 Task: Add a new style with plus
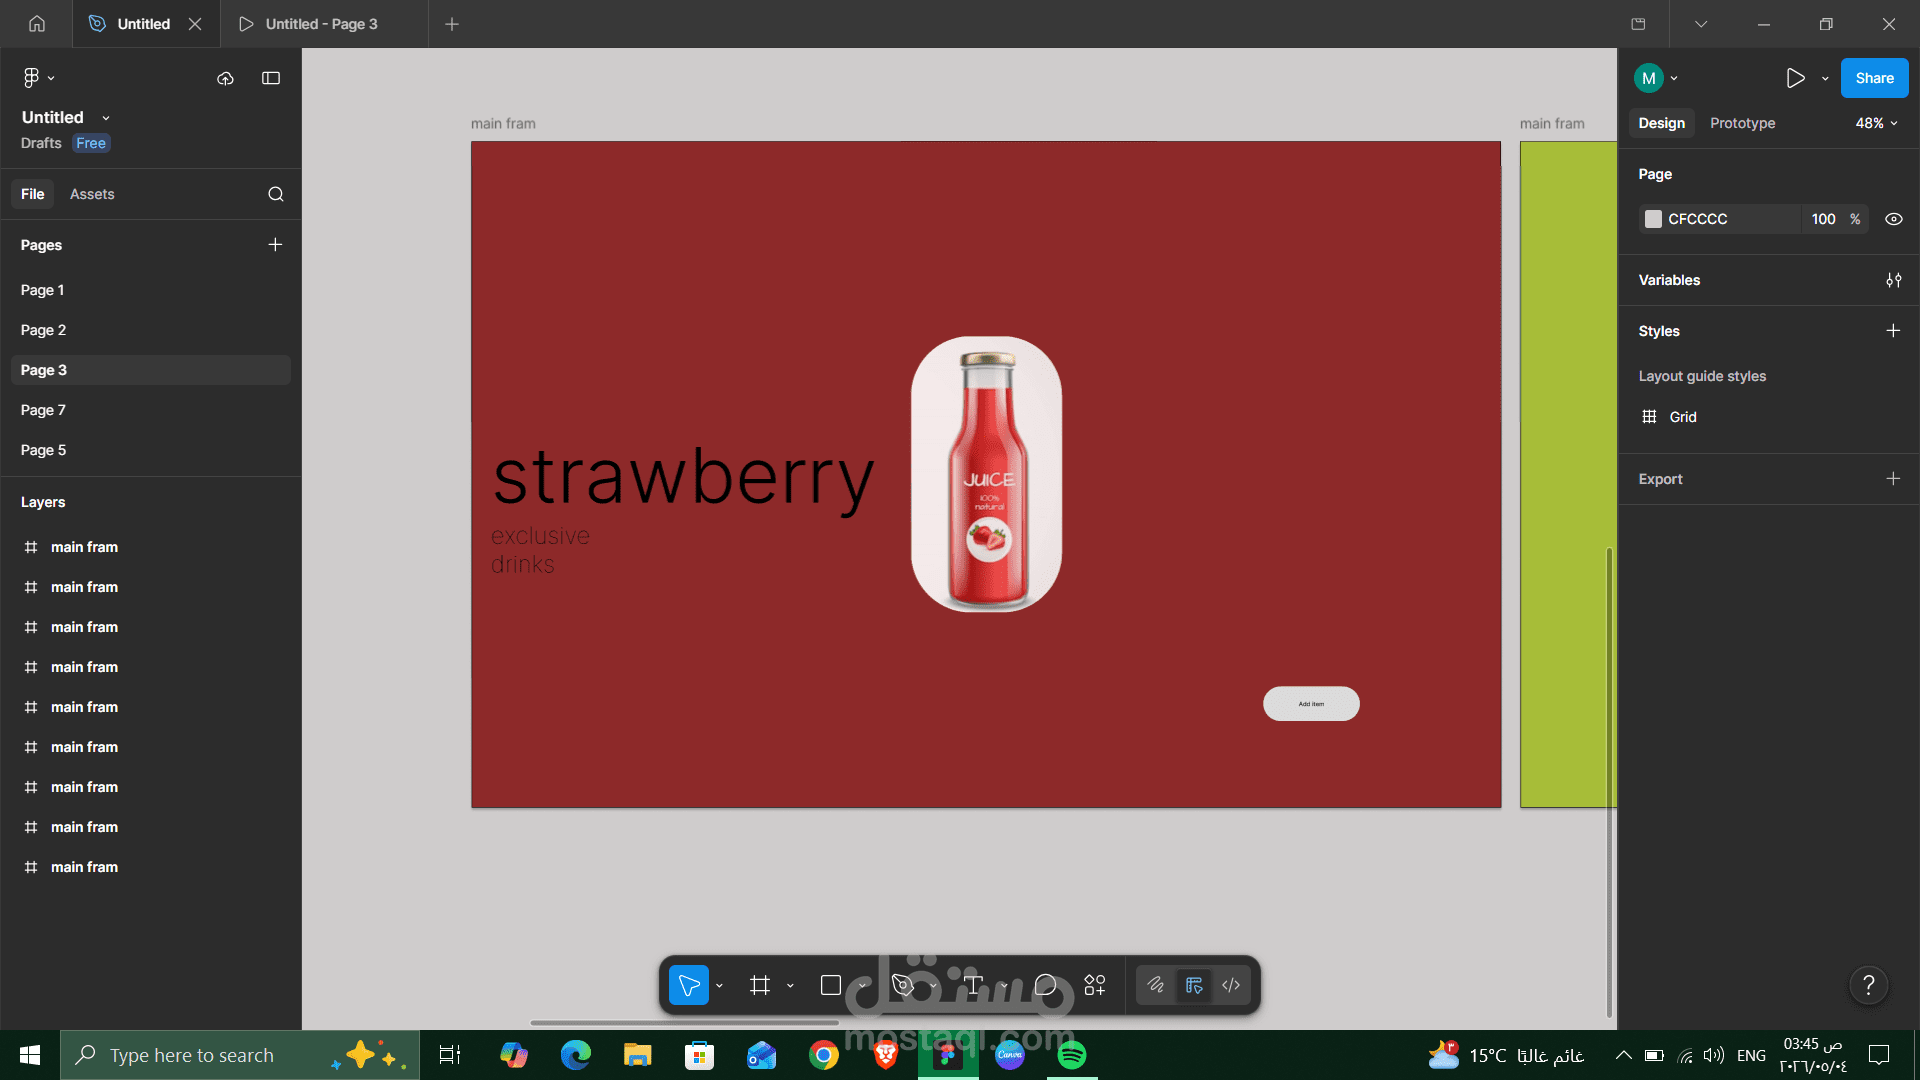pyautogui.click(x=1893, y=331)
